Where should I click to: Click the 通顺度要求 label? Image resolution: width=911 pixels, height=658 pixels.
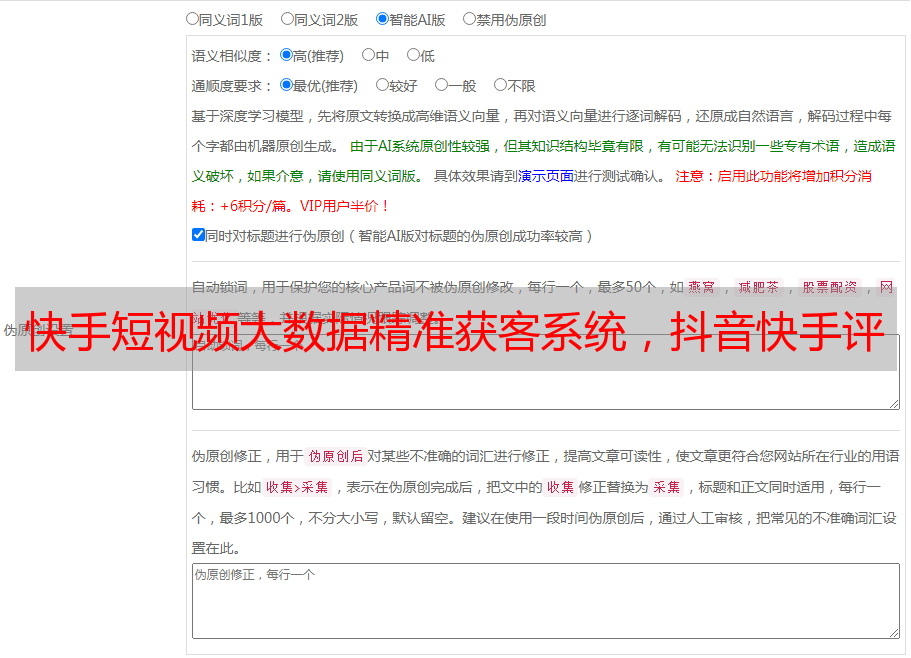point(231,86)
